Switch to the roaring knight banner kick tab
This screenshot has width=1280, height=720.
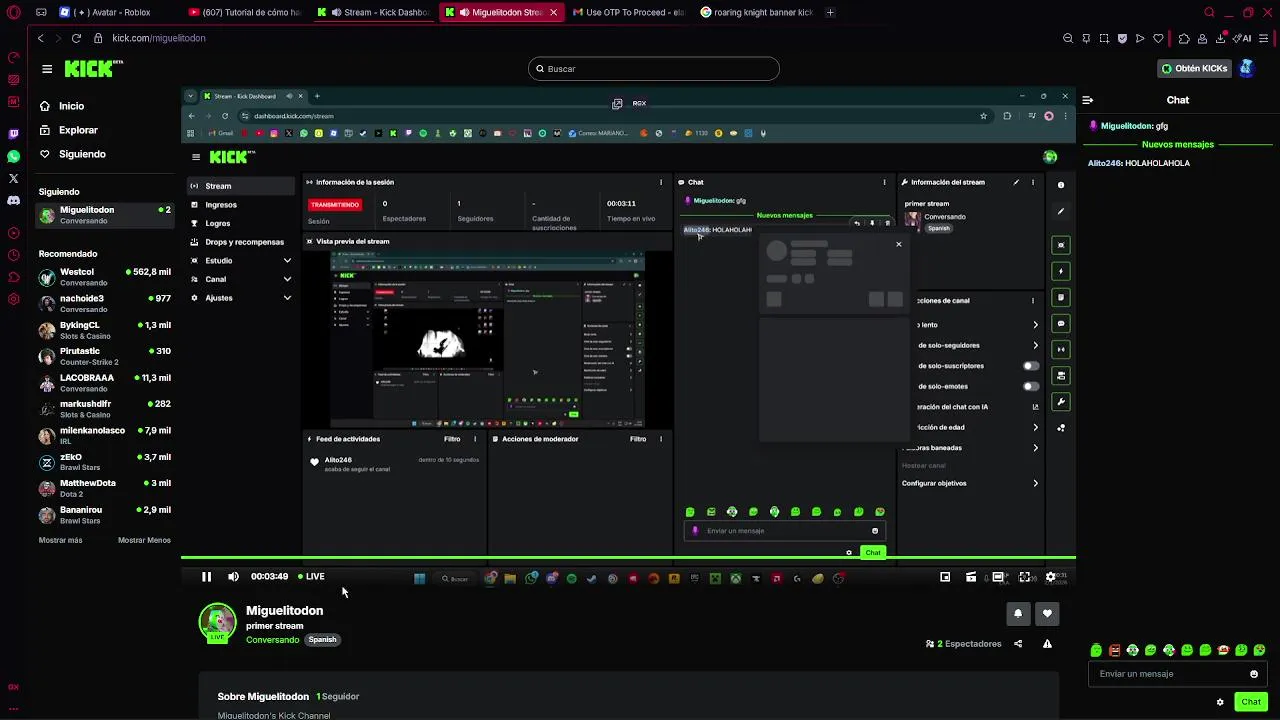coord(758,13)
